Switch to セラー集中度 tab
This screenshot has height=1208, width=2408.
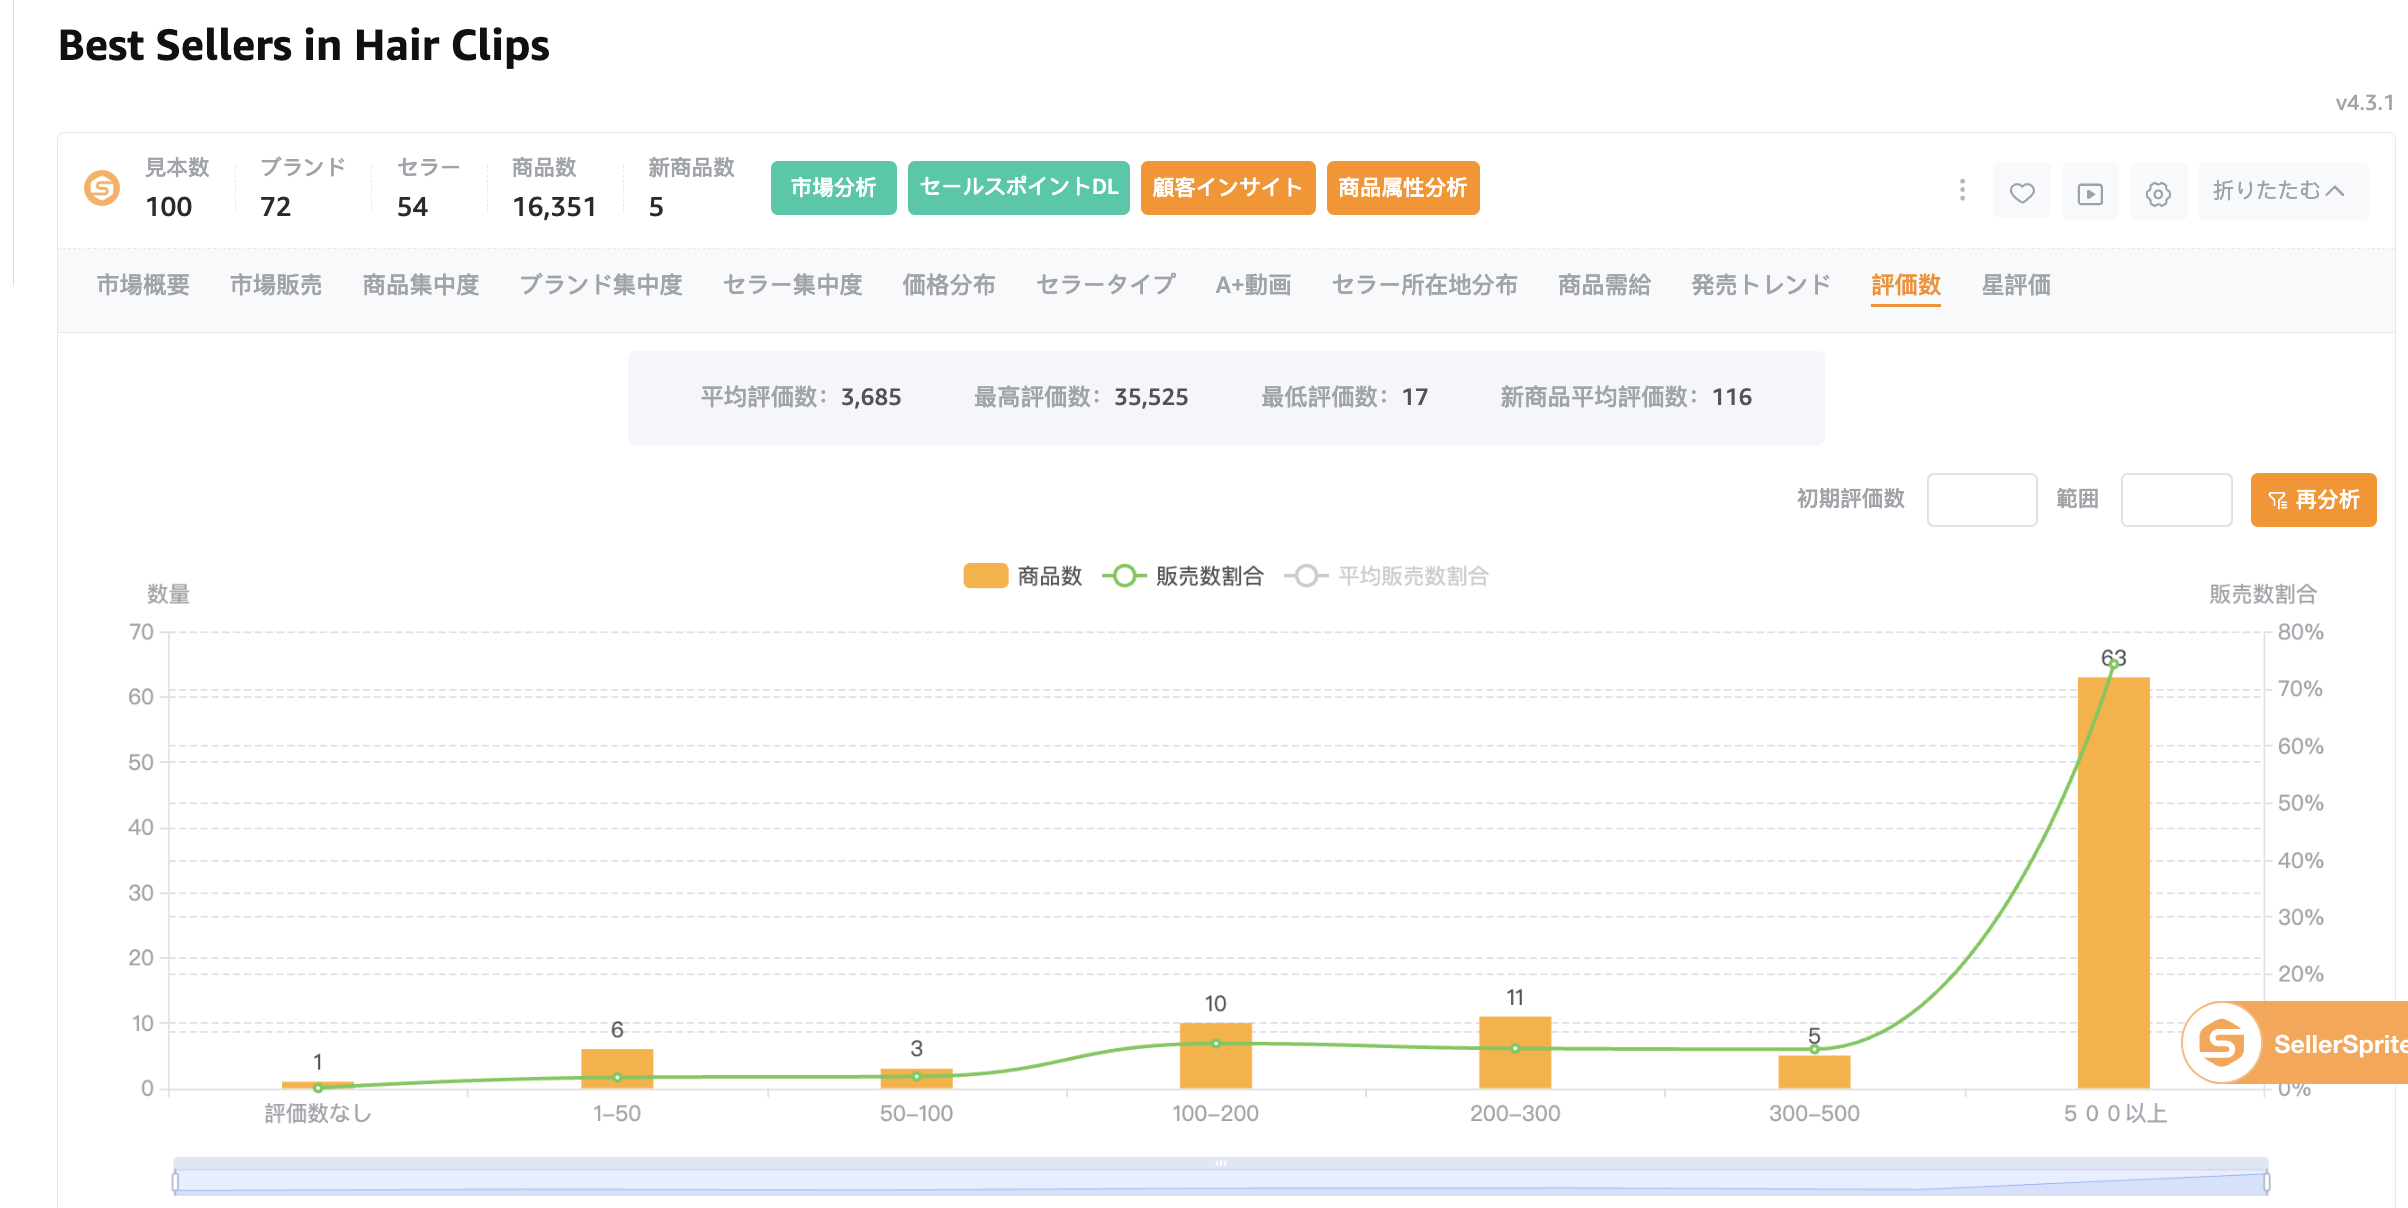792,285
